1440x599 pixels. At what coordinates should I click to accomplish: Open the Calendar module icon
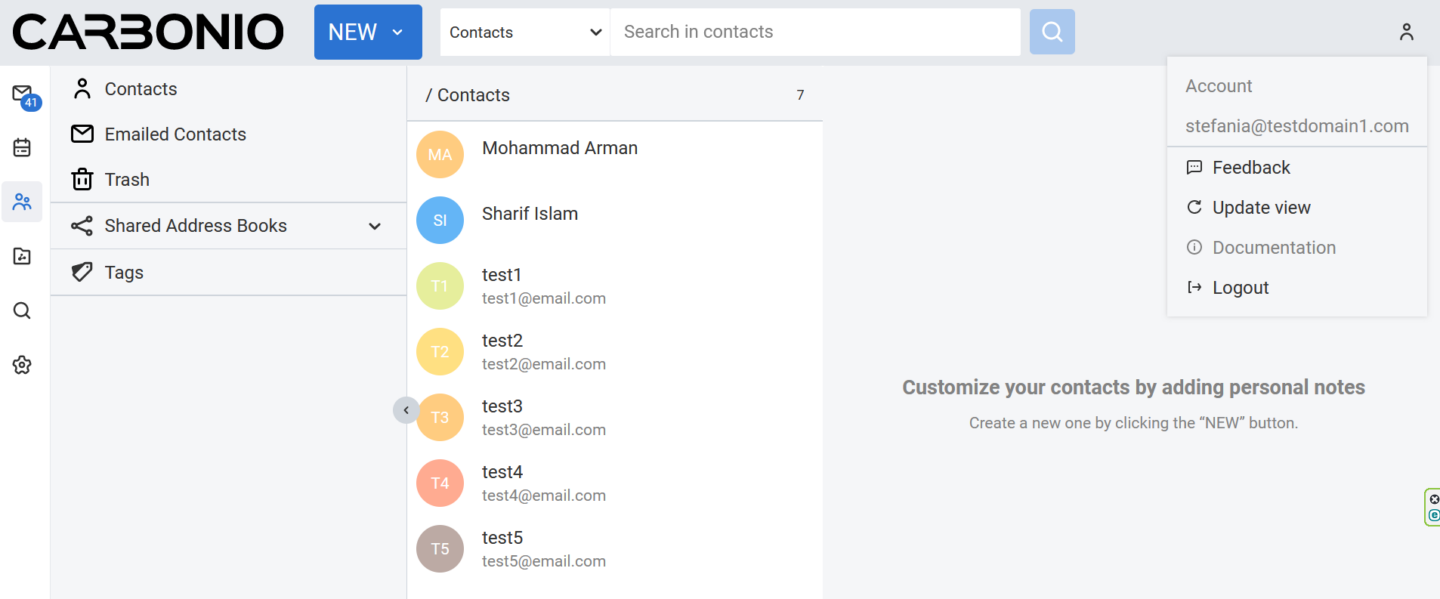coord(22,148)
